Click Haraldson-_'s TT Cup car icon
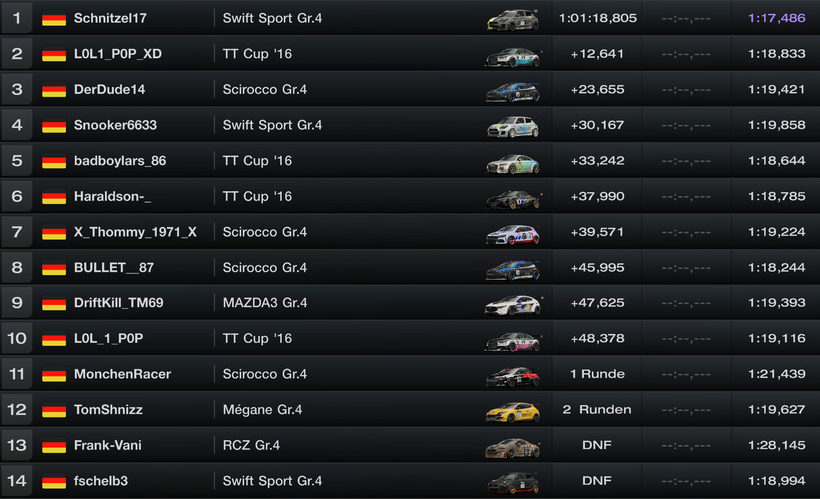 512,198
